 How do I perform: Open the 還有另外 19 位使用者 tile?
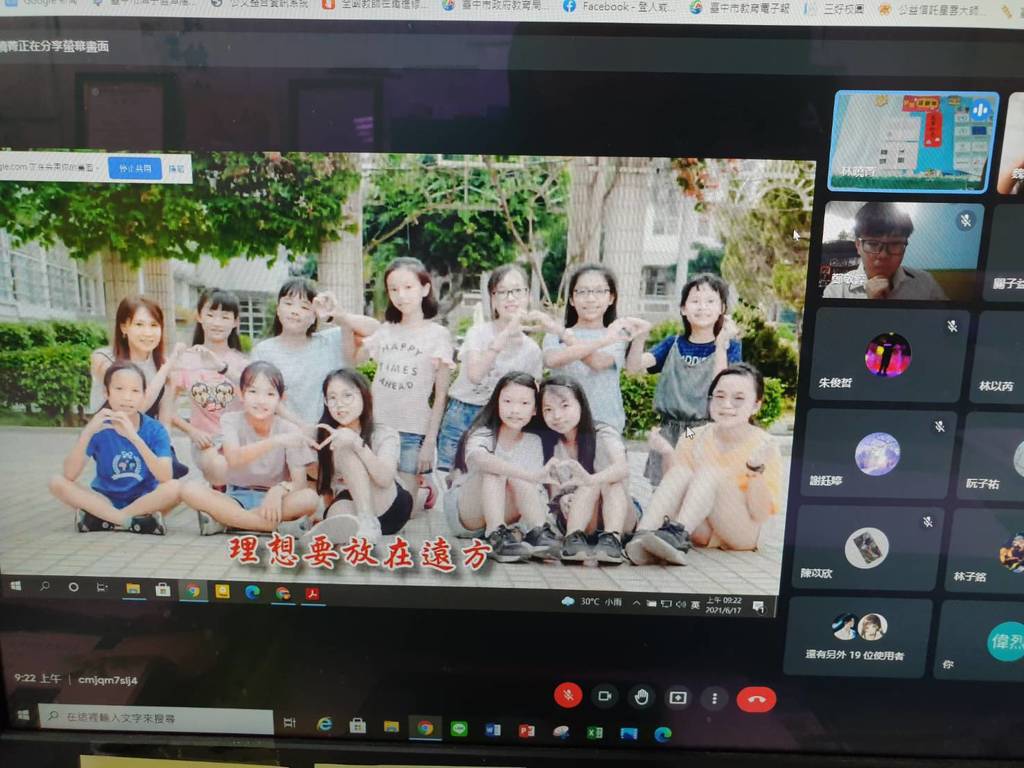857,637
